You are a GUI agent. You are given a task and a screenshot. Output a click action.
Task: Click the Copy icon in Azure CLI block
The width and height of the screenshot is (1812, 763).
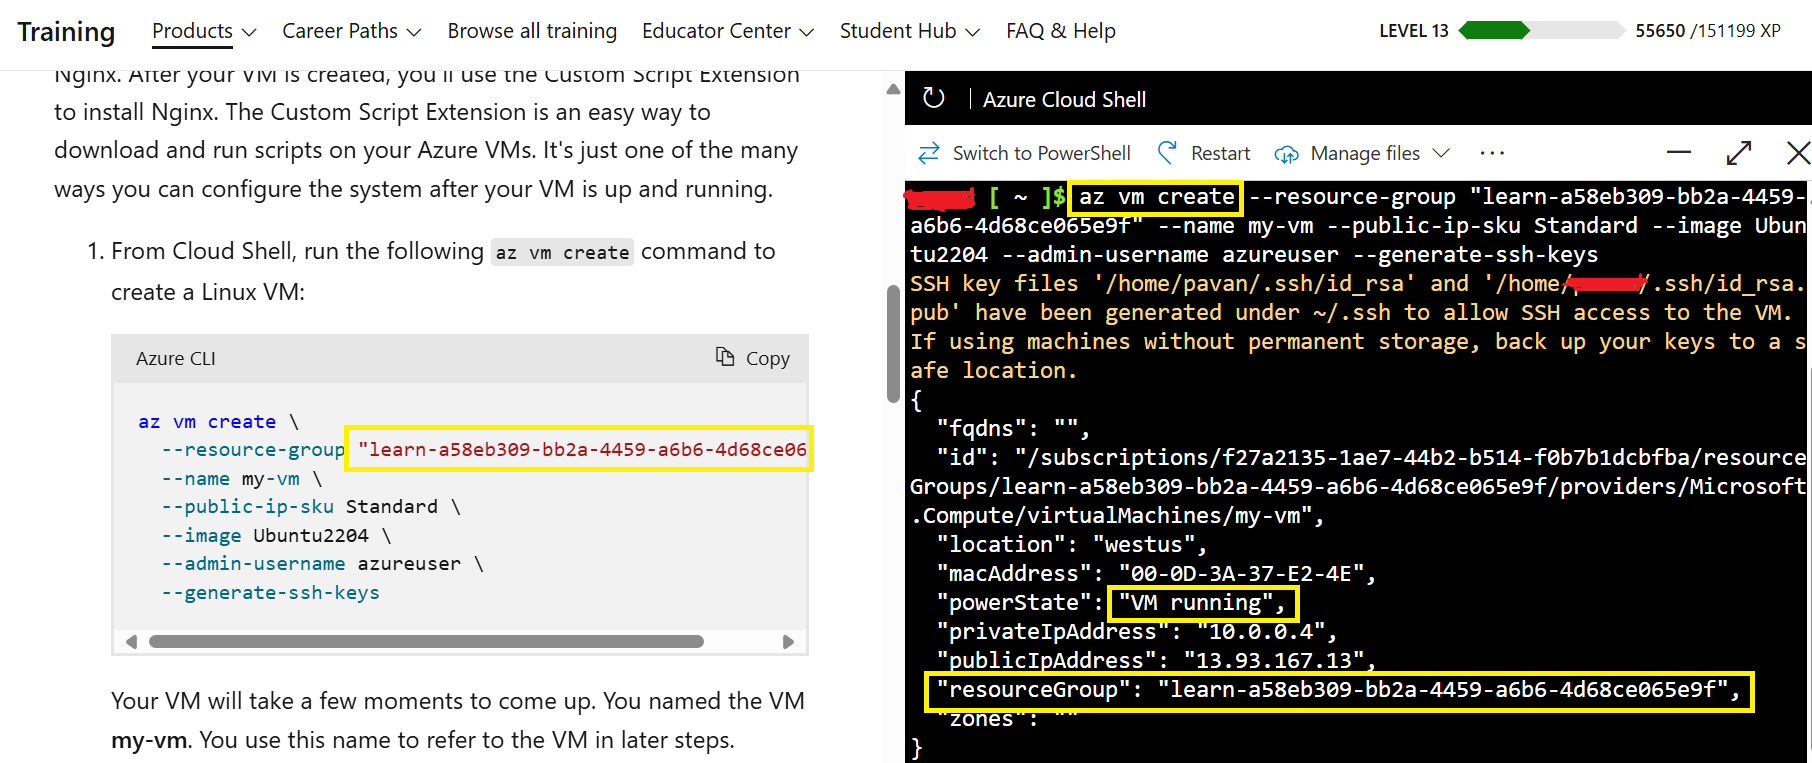point(725,357)
